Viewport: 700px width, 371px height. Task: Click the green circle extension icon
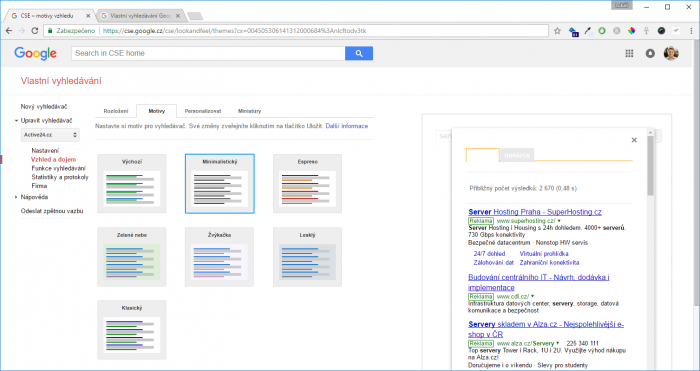pyautogui.click(x=602, y=31)
